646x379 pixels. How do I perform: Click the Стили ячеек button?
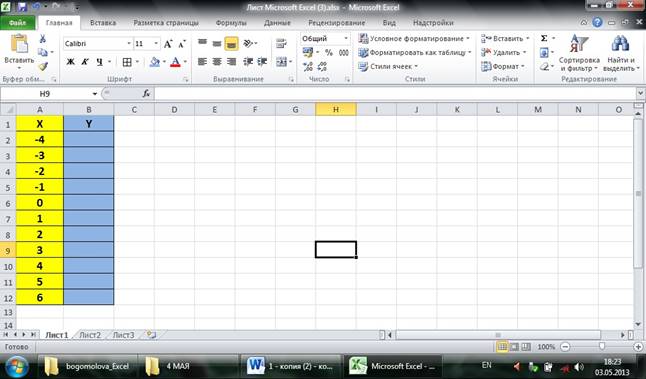(388, 66)
